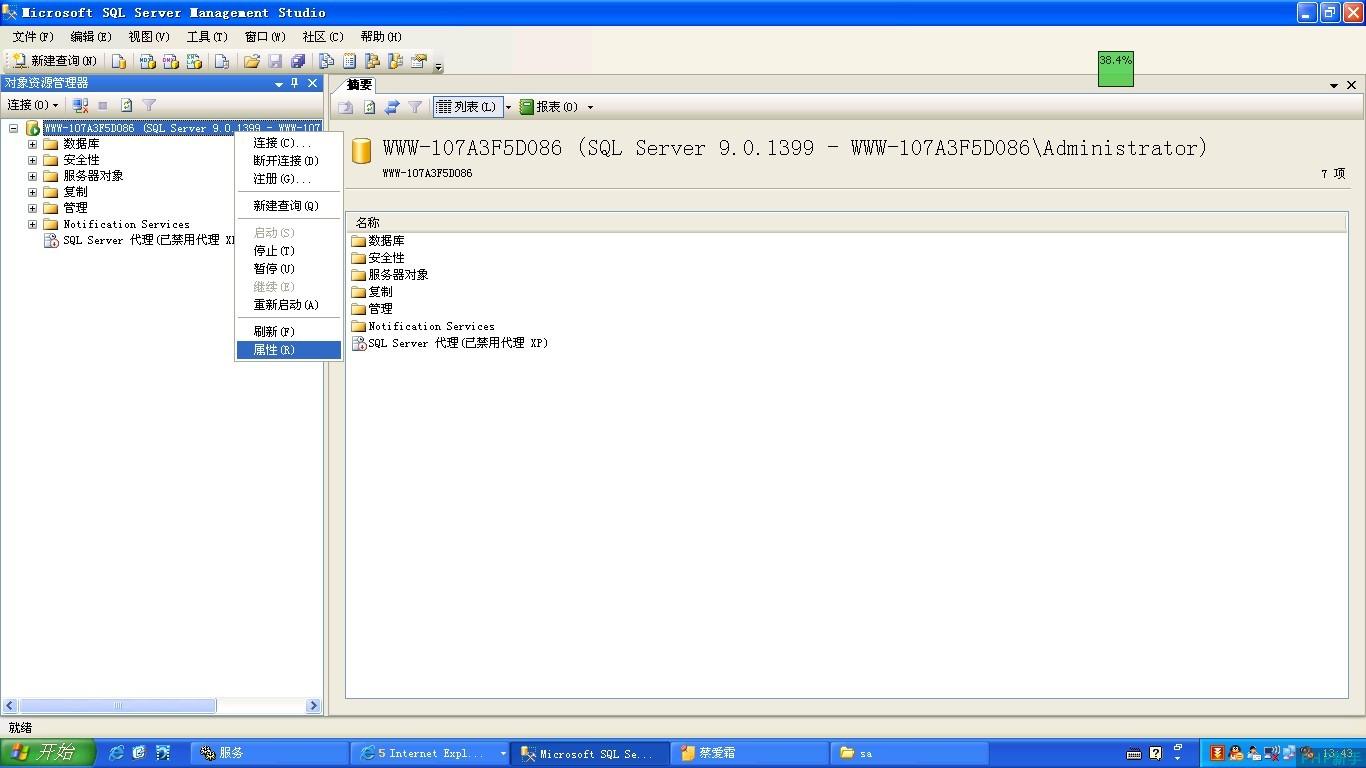Click the Database Engine Query icon

pyautogui.click(x=119, y=61)
